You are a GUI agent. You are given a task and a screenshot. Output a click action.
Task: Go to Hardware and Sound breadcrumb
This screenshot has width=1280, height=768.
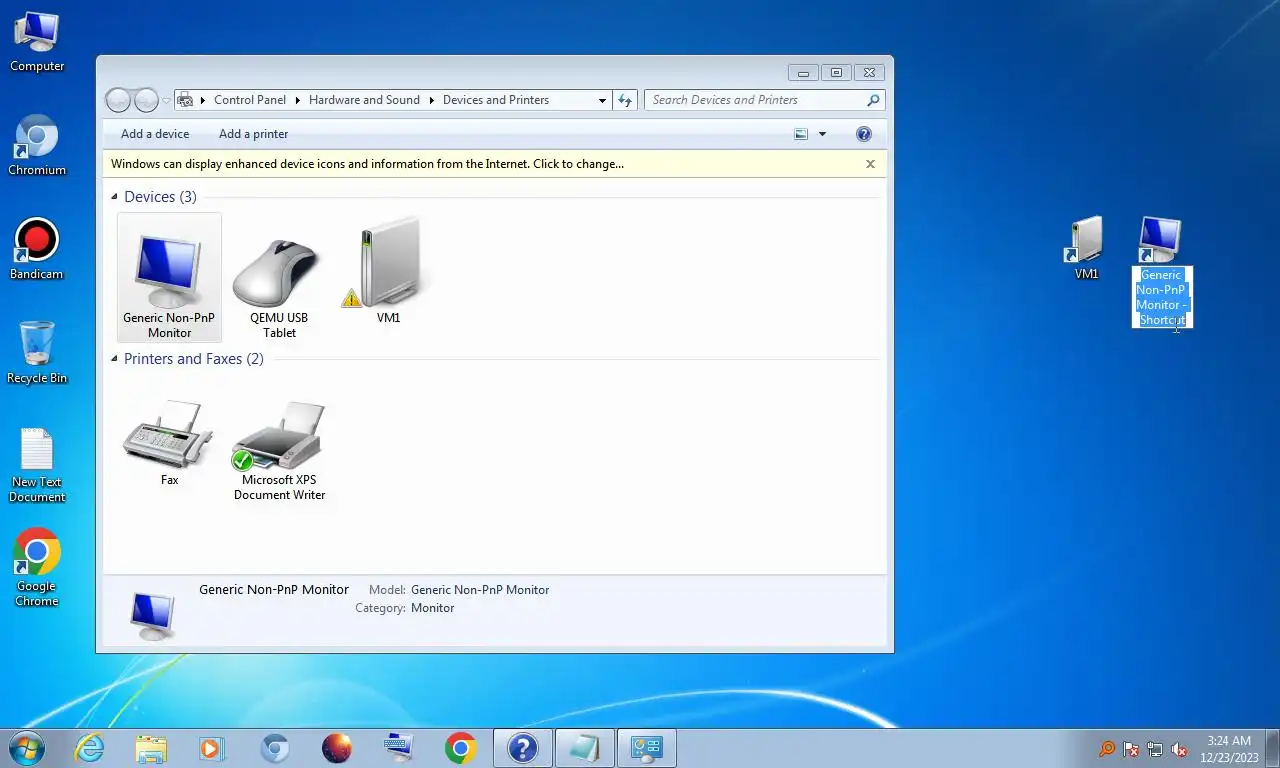[x=364, y=100]
